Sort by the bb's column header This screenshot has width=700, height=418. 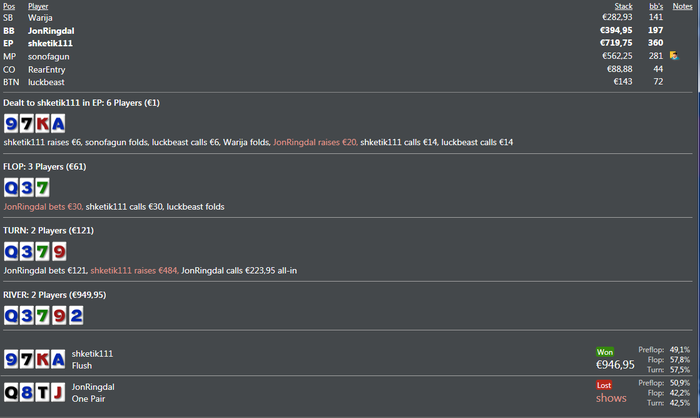click(656, 6)
